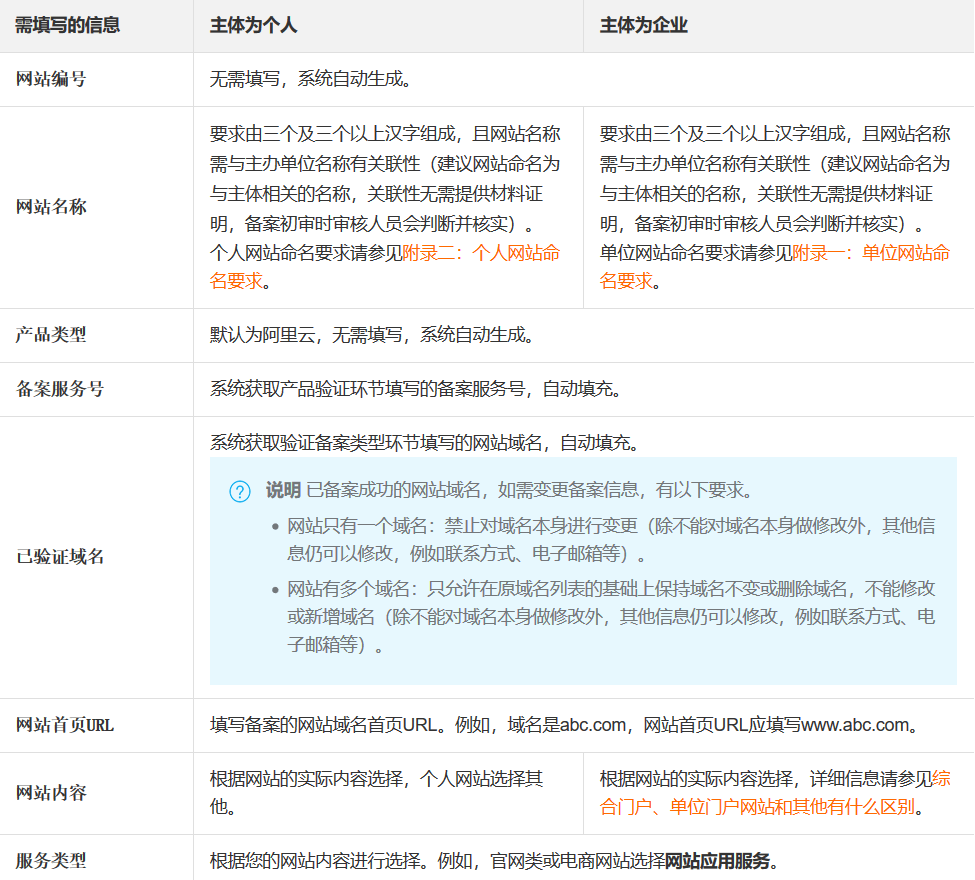The height and width of the screenshot is (880, 975).
Task: Click the 主体为企业 column header
Action: [x=643, y=25]
